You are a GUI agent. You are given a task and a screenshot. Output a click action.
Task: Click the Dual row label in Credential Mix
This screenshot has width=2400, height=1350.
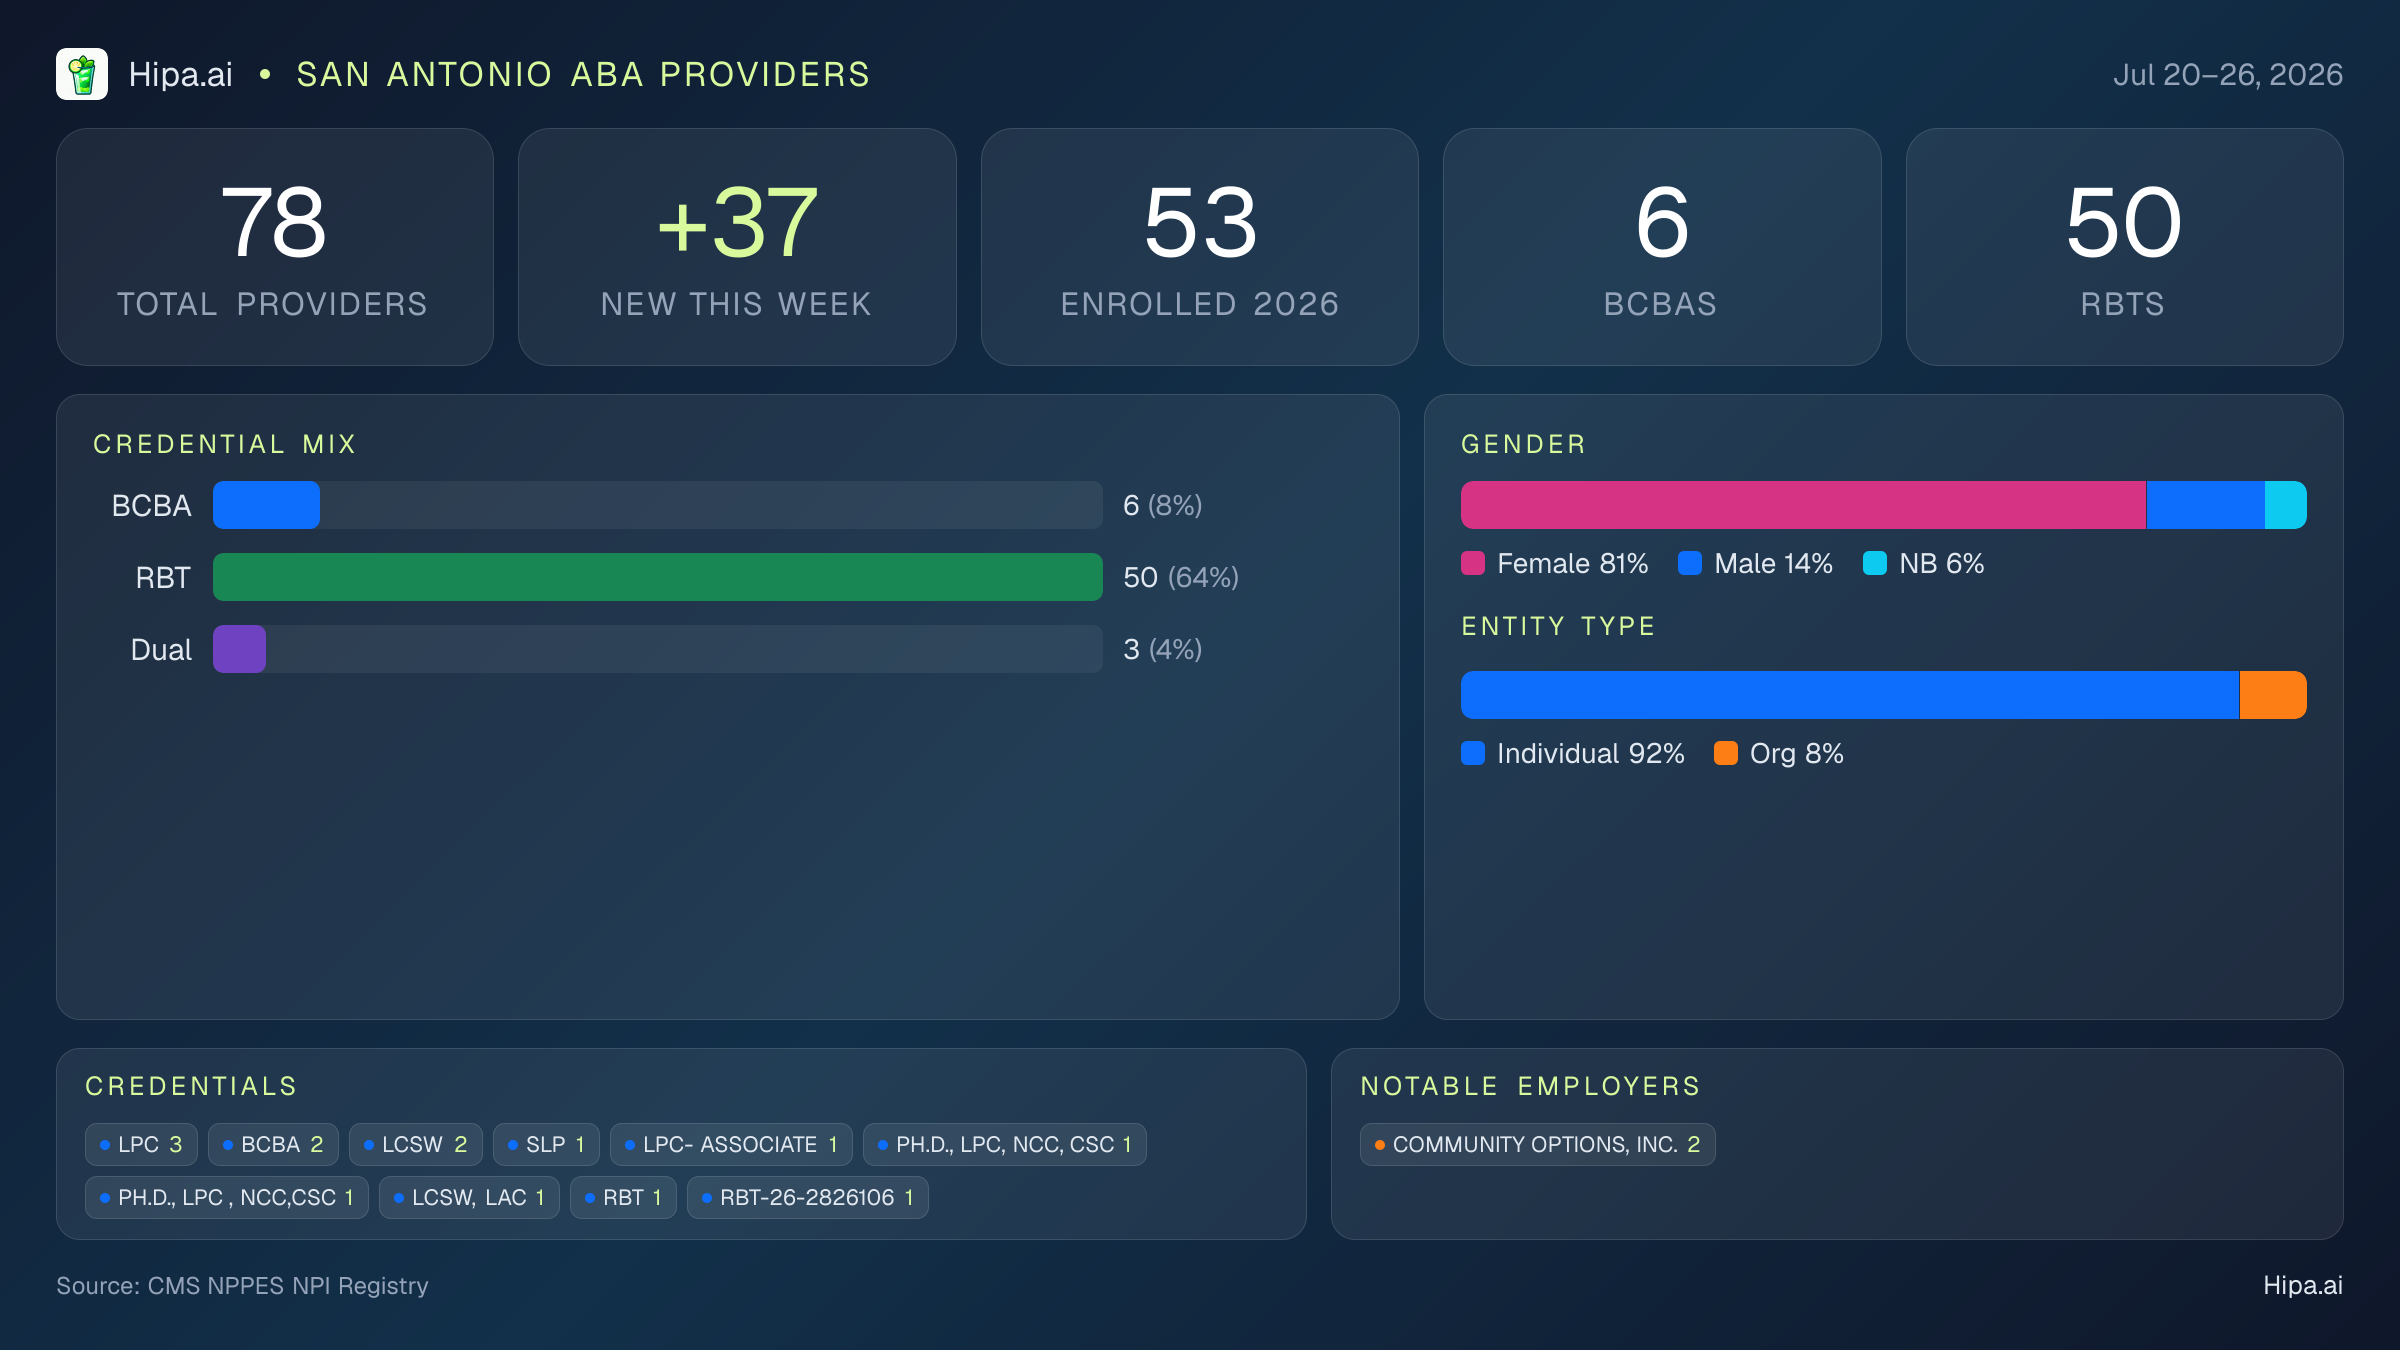click(x=161, y=649)
